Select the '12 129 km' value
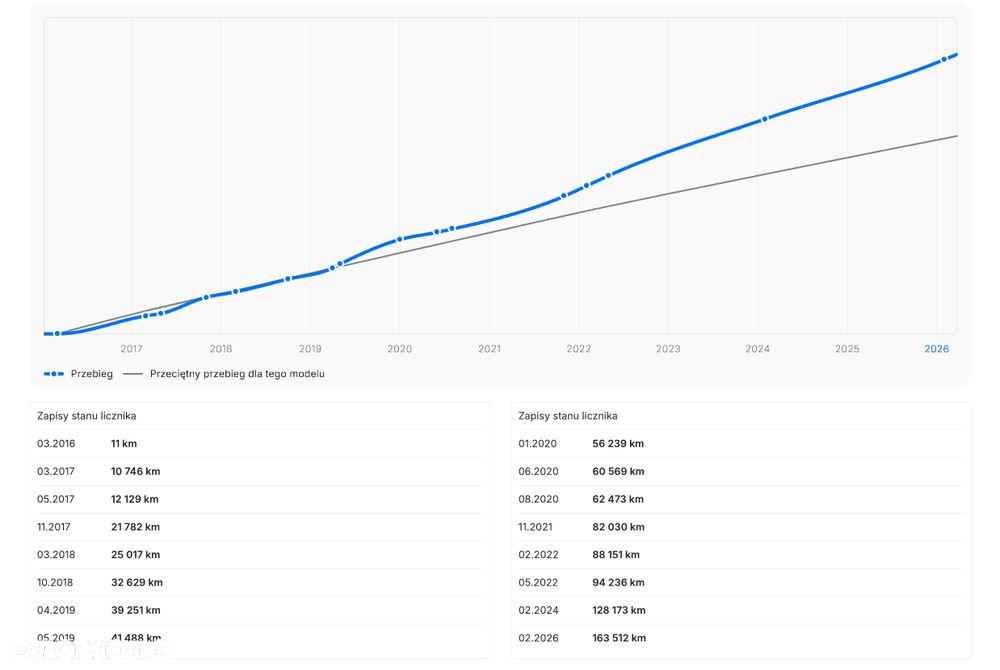 pos(135,499)
